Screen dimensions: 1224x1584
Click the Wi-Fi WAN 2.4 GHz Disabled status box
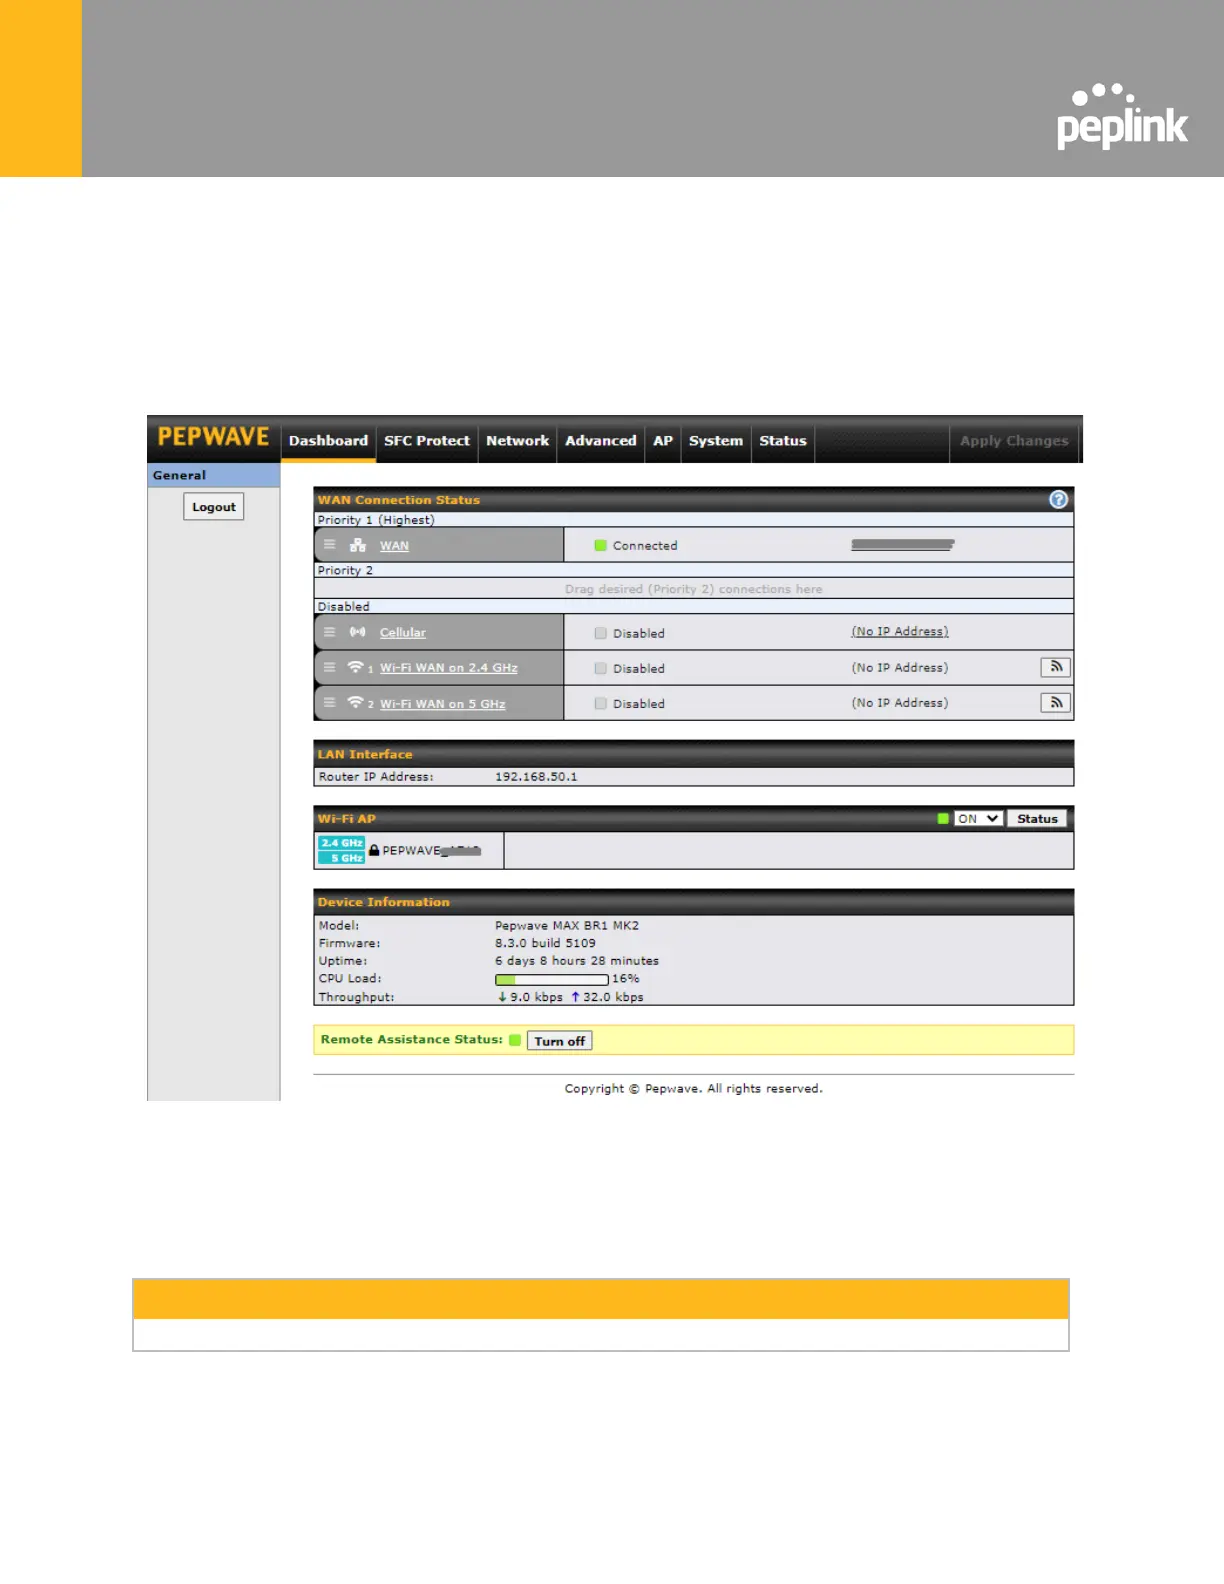[x=600, y=668]
